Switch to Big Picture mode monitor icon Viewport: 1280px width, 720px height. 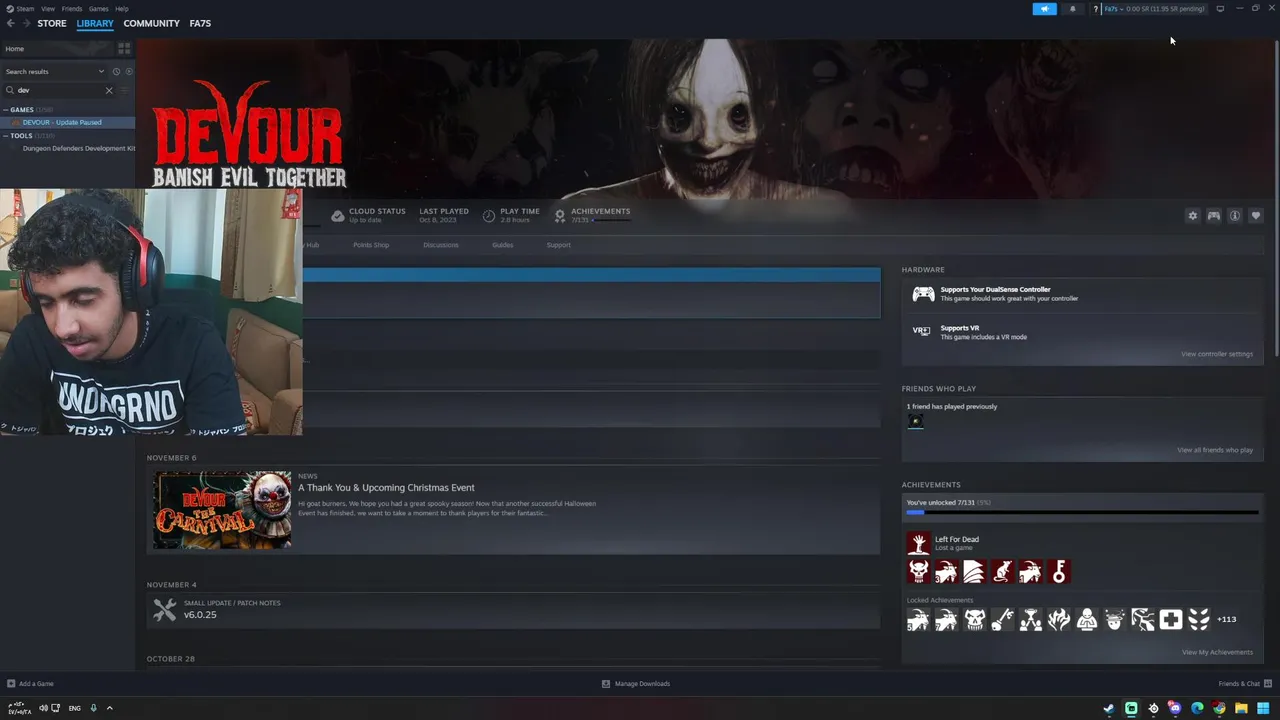point(1220,8)
